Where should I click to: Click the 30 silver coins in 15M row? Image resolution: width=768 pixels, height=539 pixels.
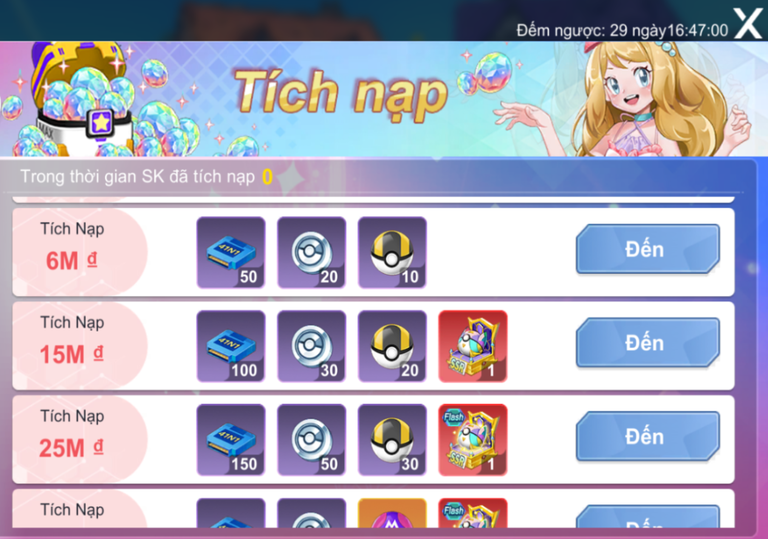tap(312, 346)
